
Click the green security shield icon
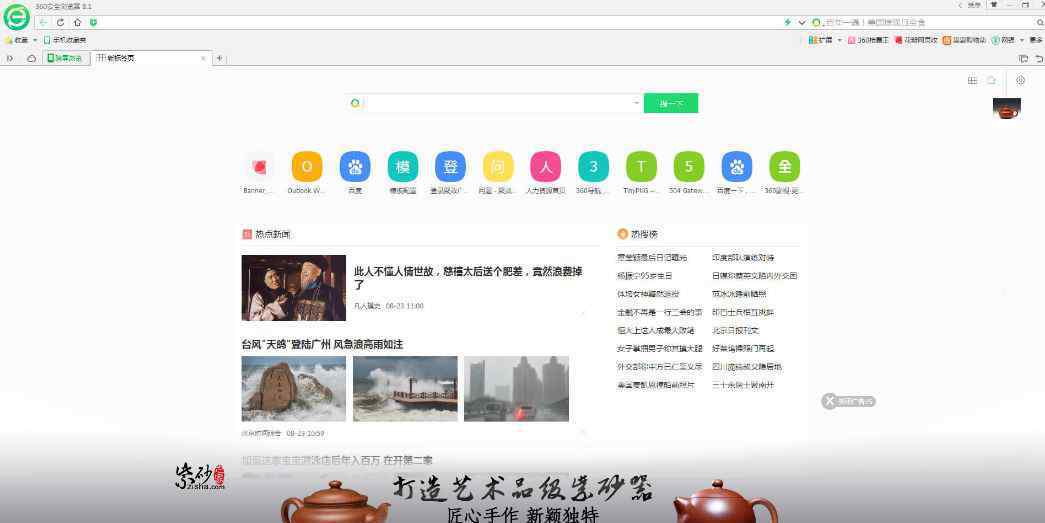point(93,22)
